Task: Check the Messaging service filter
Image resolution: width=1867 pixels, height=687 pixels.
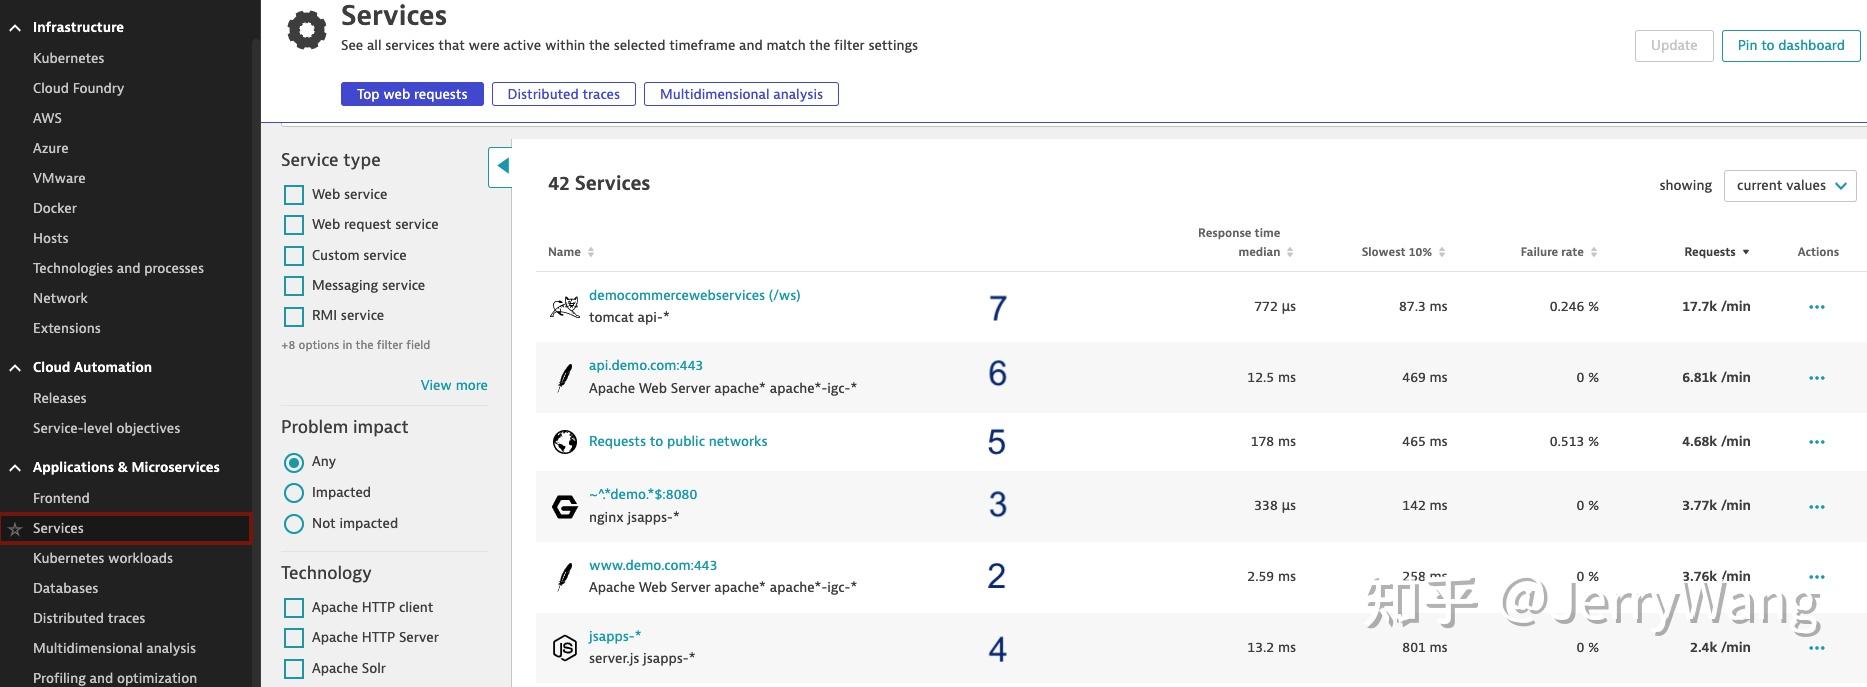Action: (x=294, y=286)
